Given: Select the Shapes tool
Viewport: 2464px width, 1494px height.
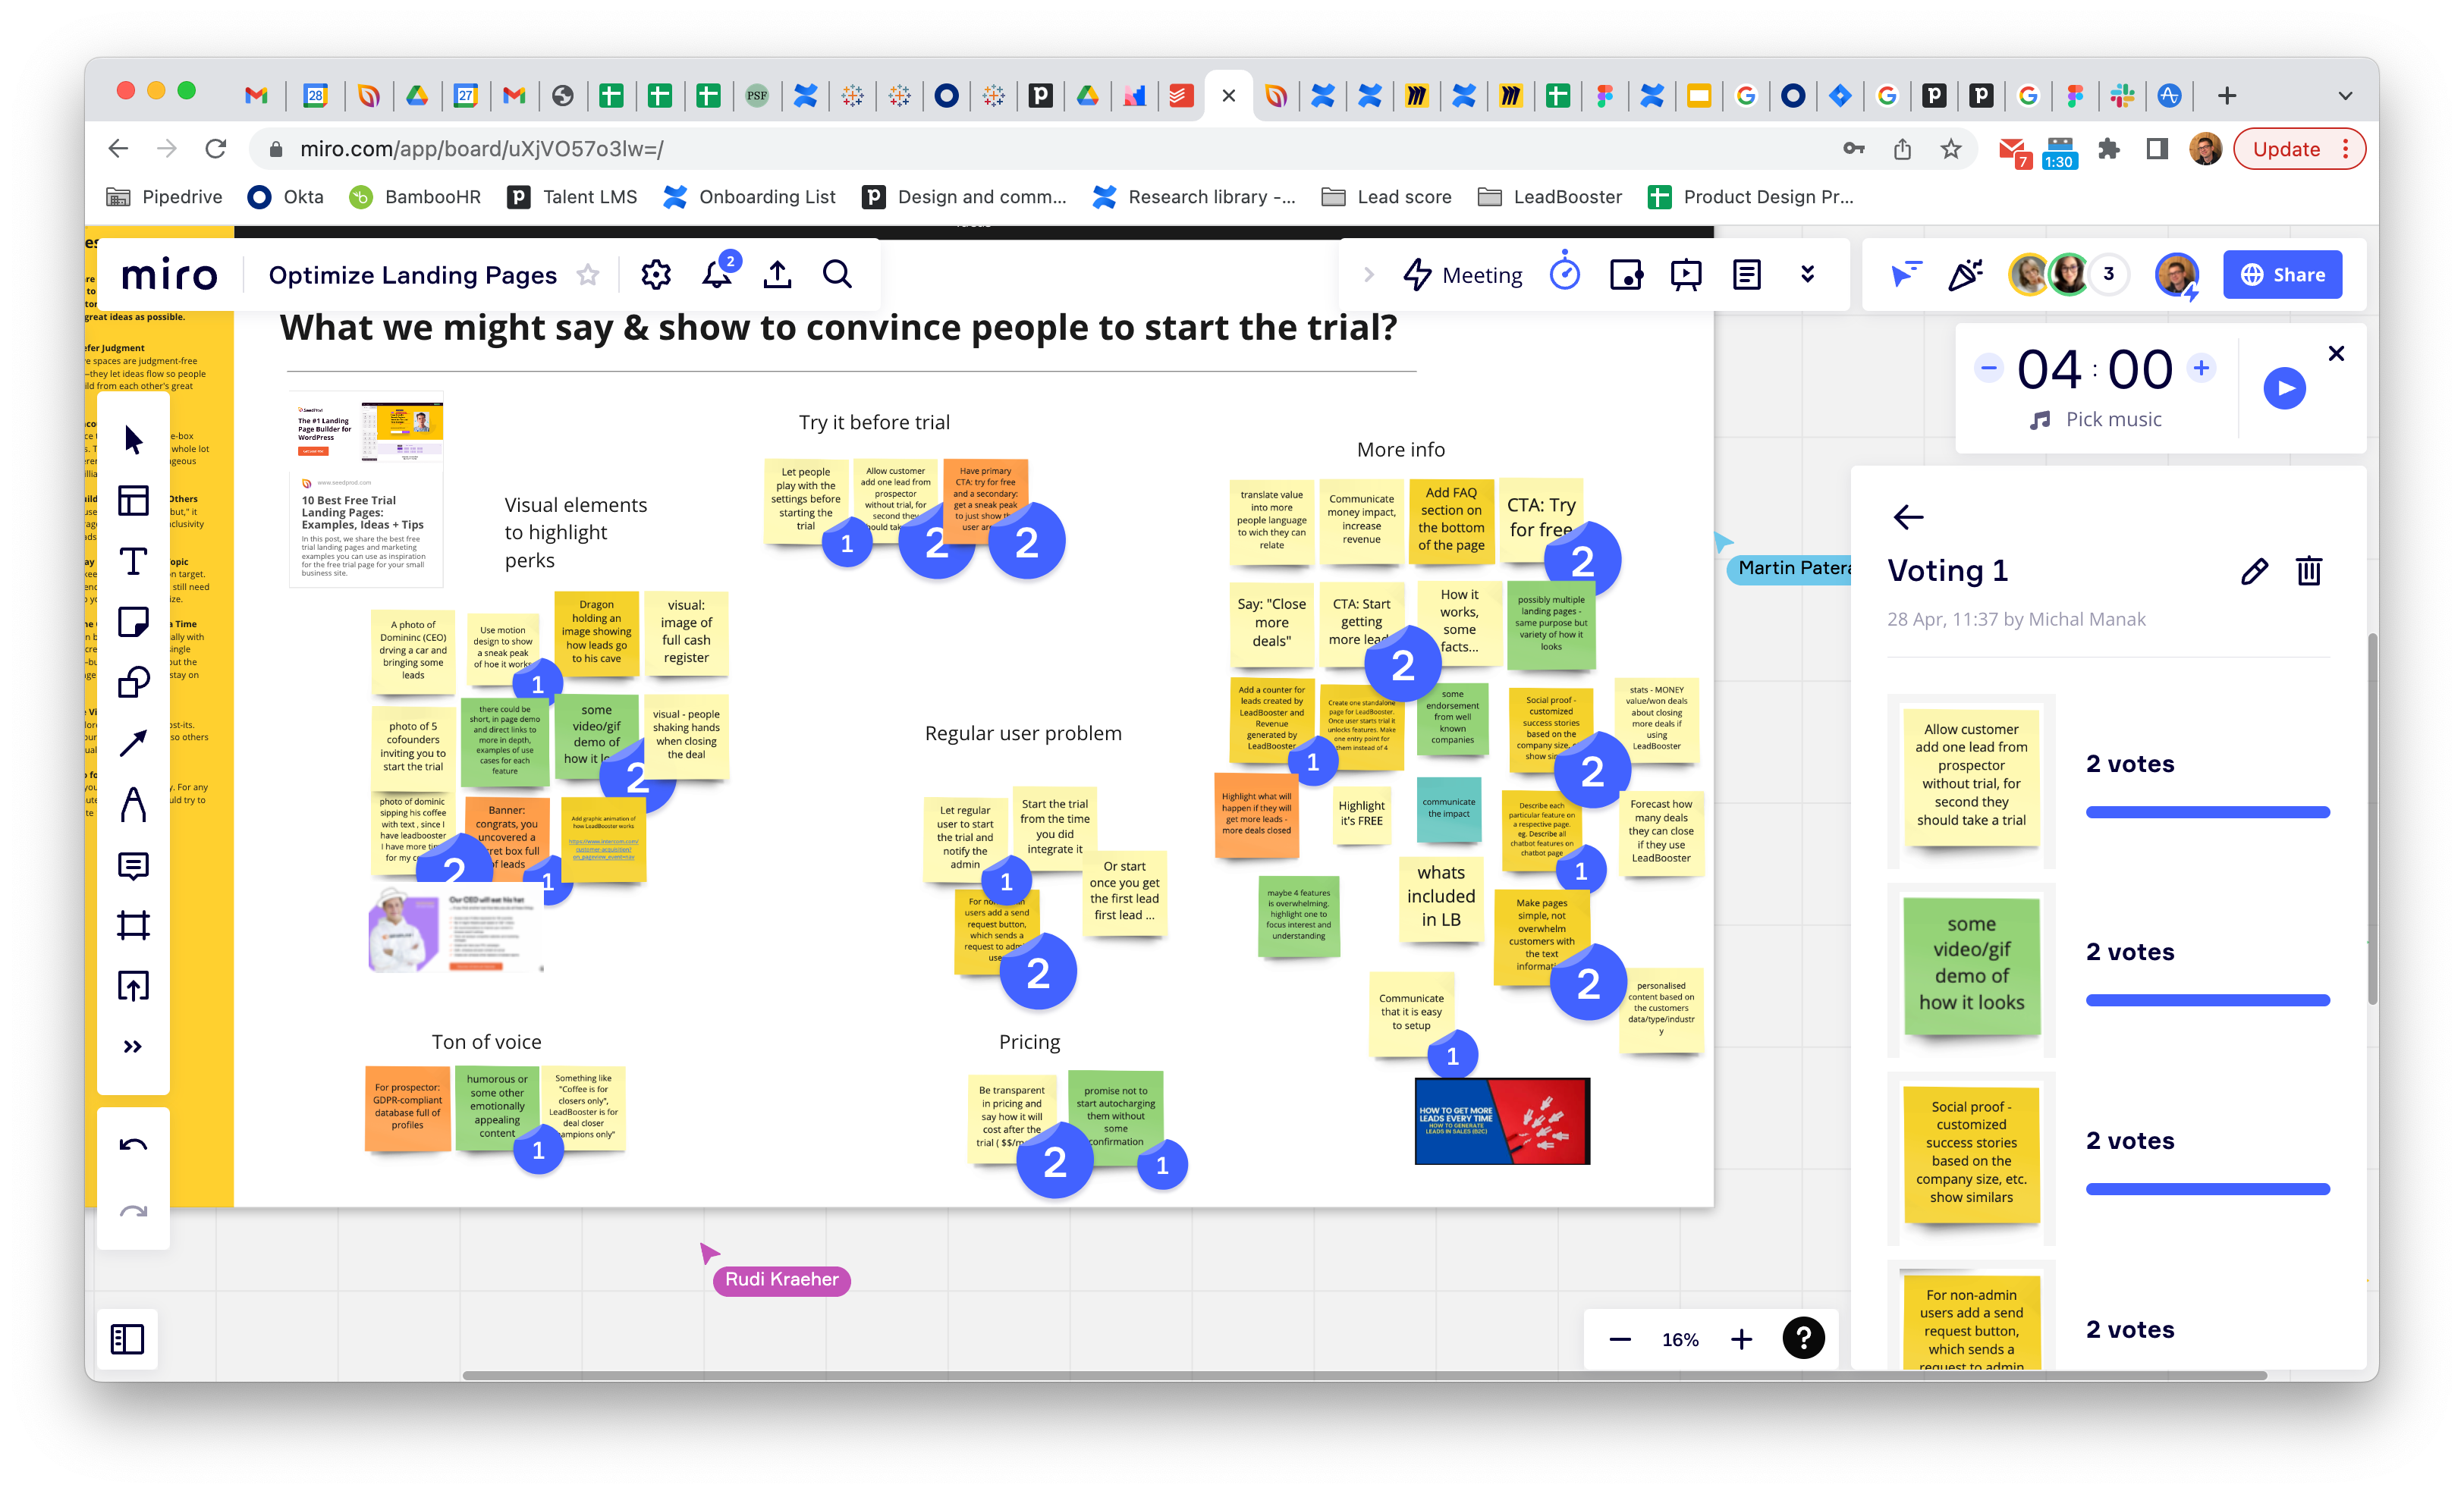Looking at the screenshot, I should 133,683.
